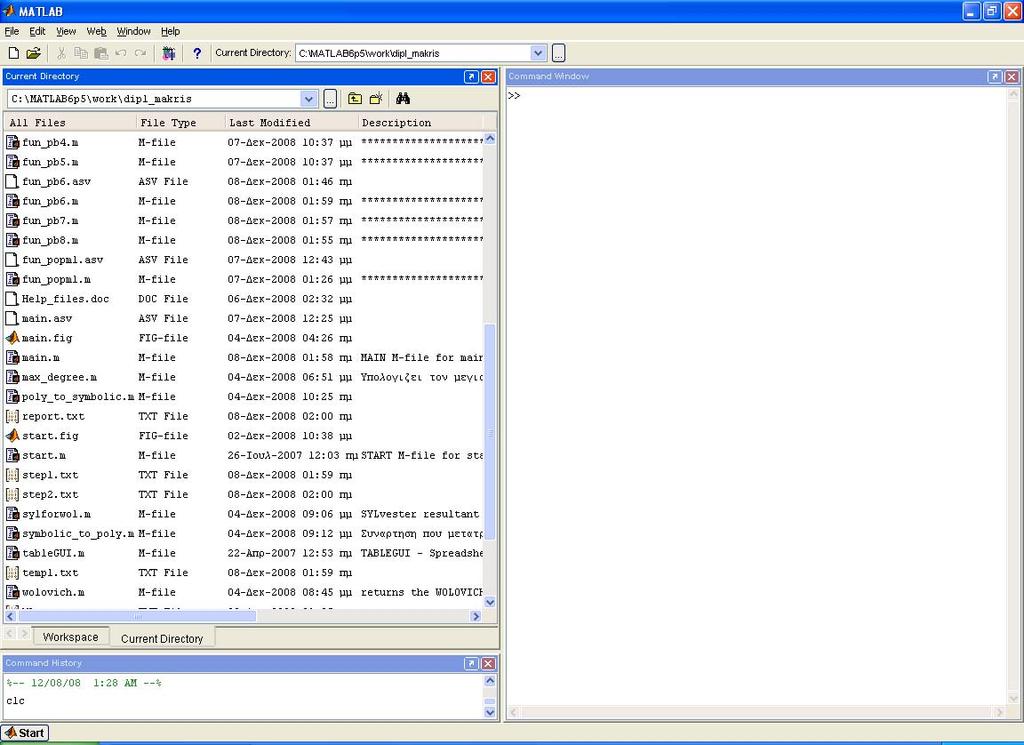This screenshot has width=1024, height=745.
Task: Select file name symbolic_to_poly.m
Action: pos(78,534)
